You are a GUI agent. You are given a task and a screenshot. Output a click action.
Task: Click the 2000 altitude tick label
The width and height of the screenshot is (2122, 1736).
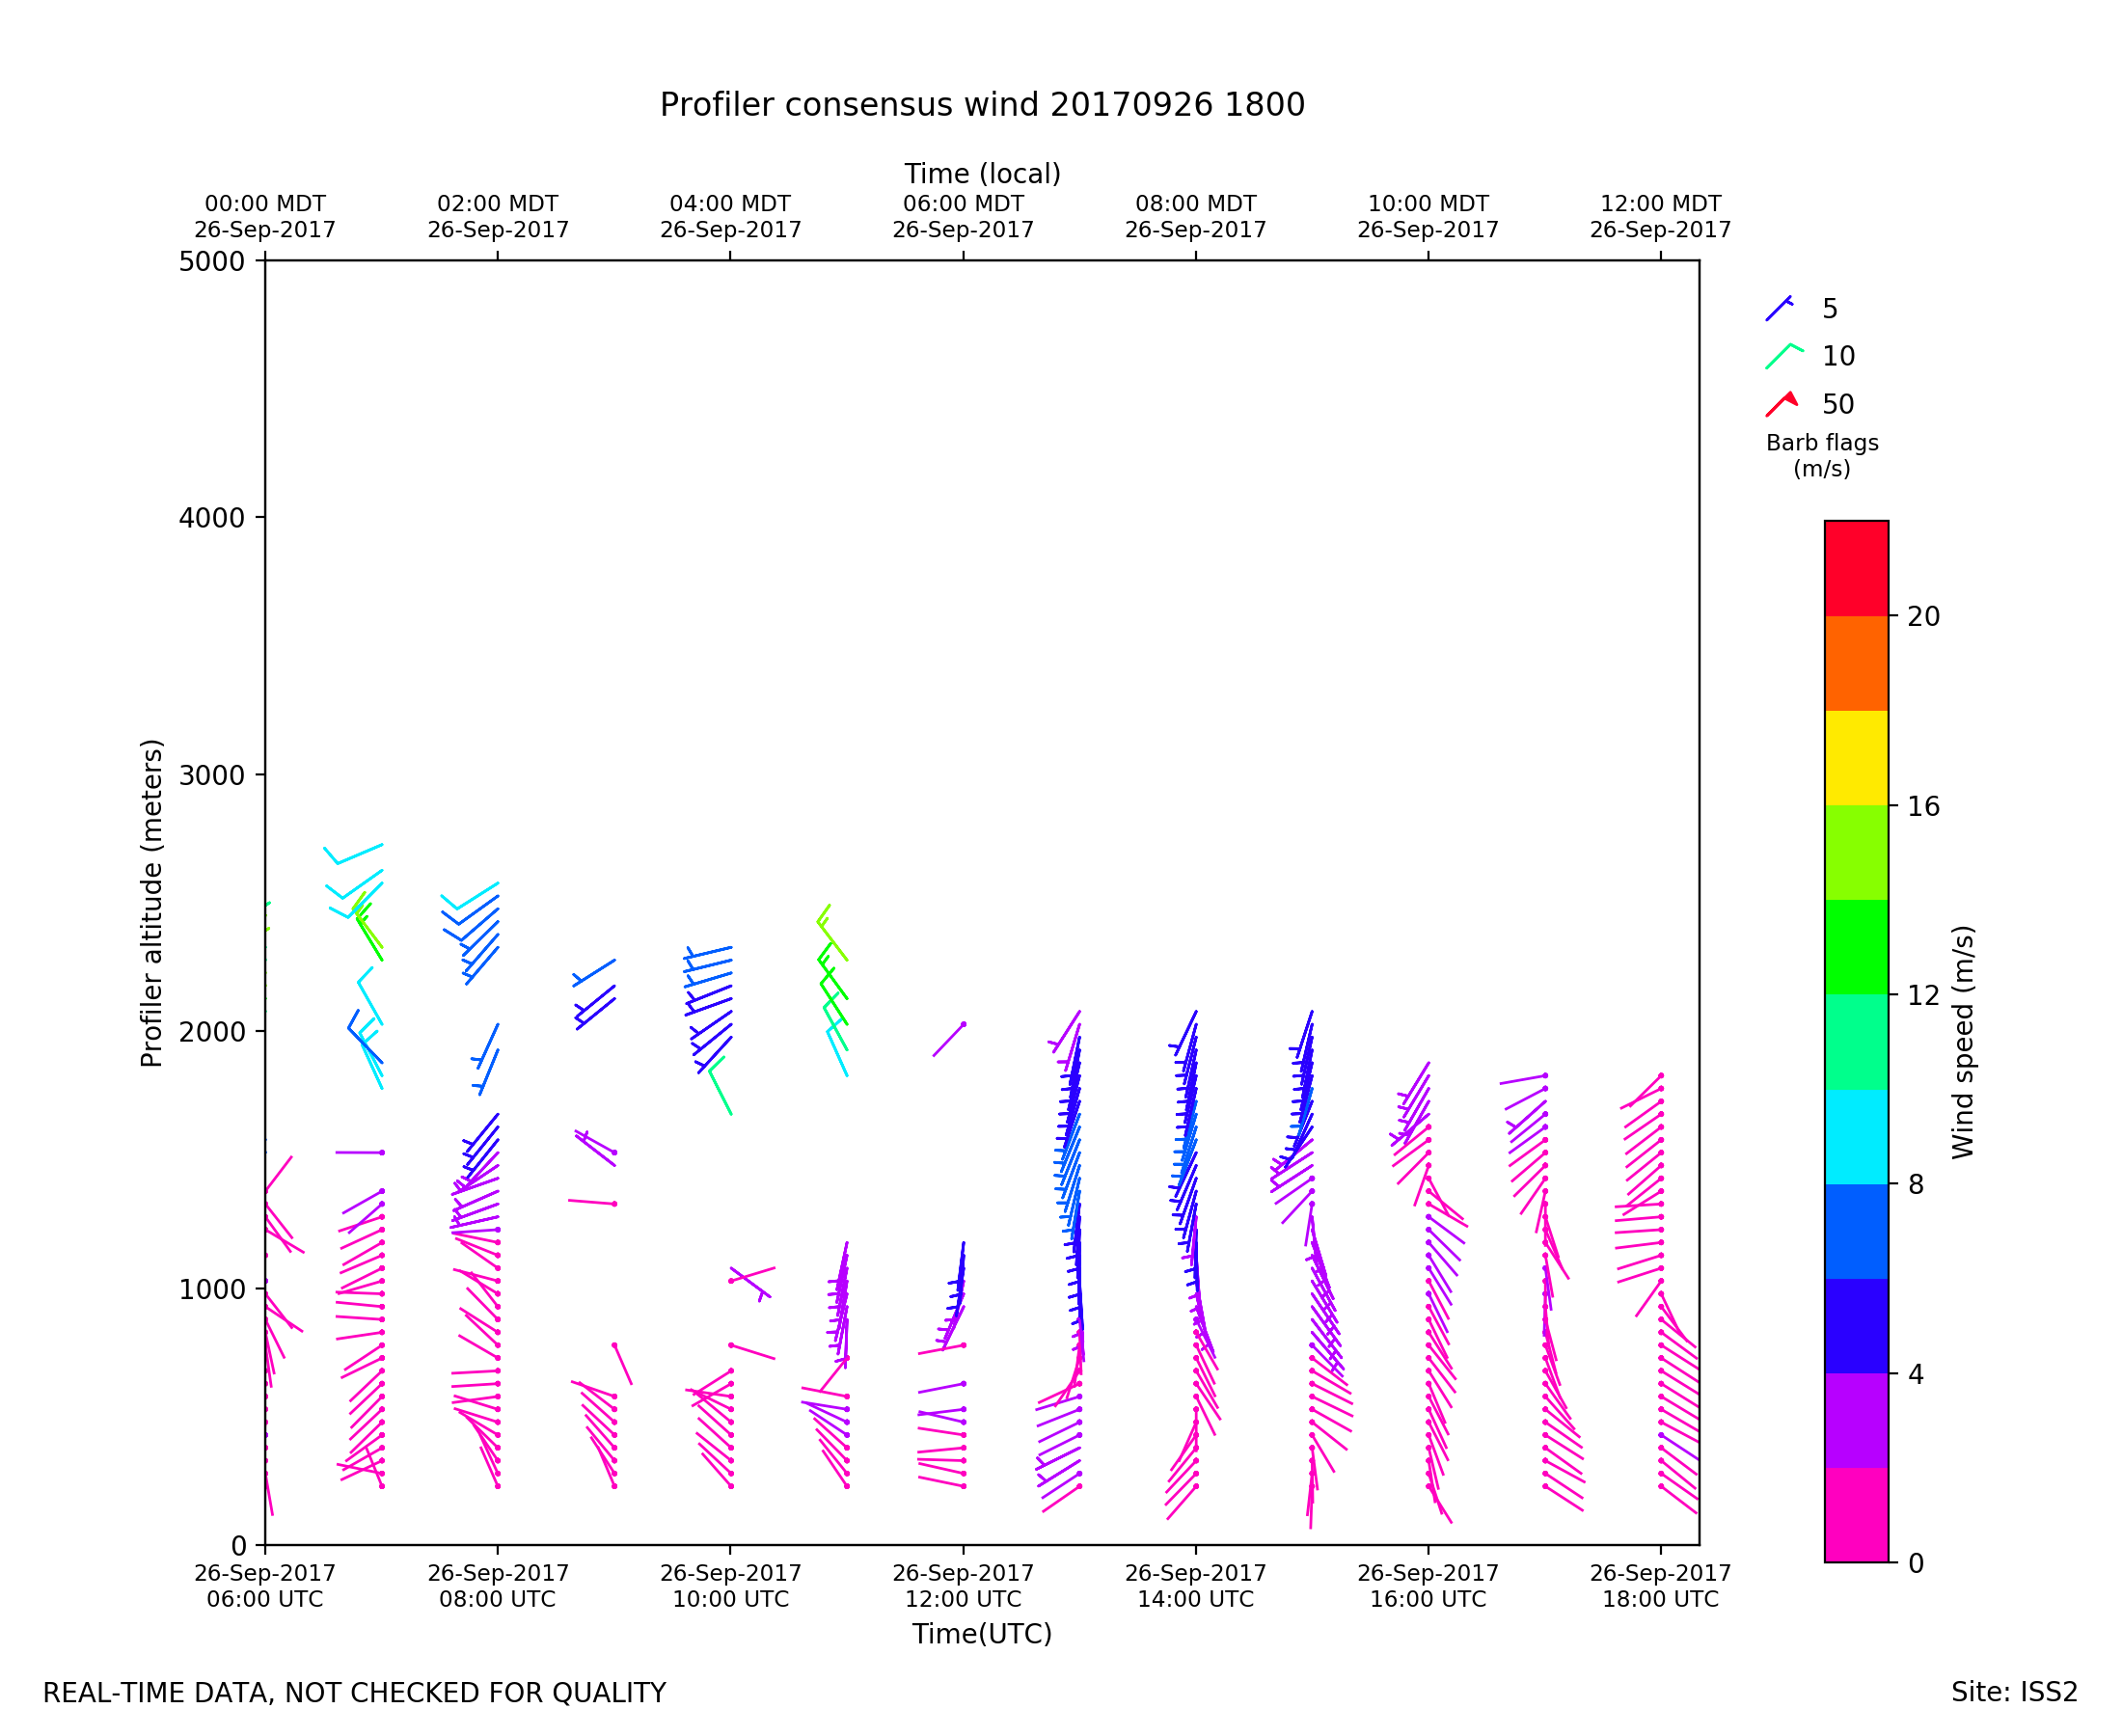[x=211, y=1032]
